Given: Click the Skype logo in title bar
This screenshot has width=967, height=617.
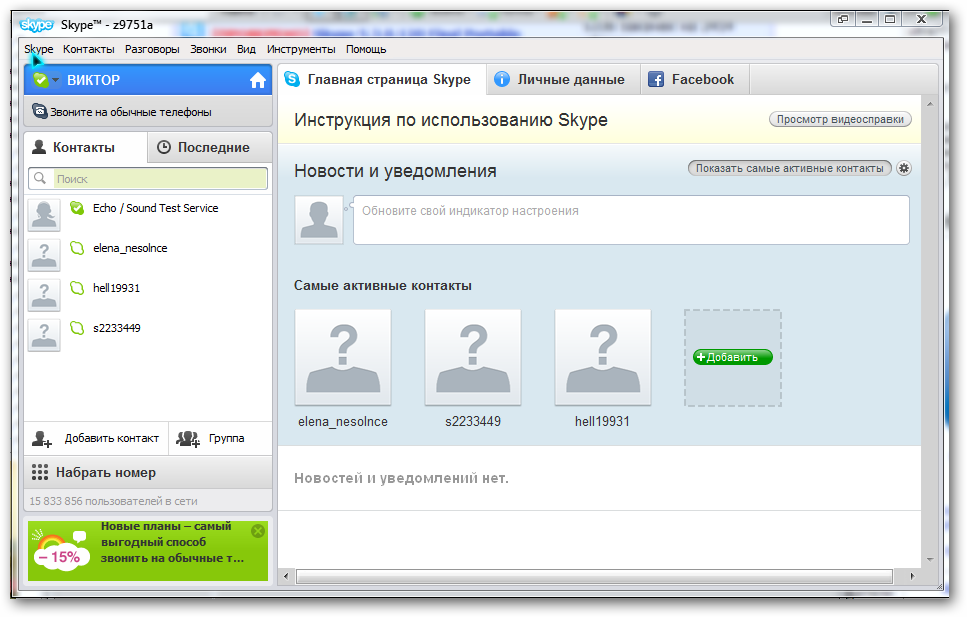Looking at the screenshot, I should 36,25.
